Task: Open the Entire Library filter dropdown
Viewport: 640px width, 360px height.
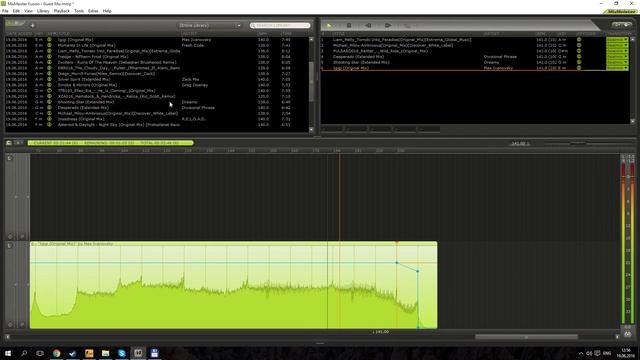Action: (x=210, y=25)
